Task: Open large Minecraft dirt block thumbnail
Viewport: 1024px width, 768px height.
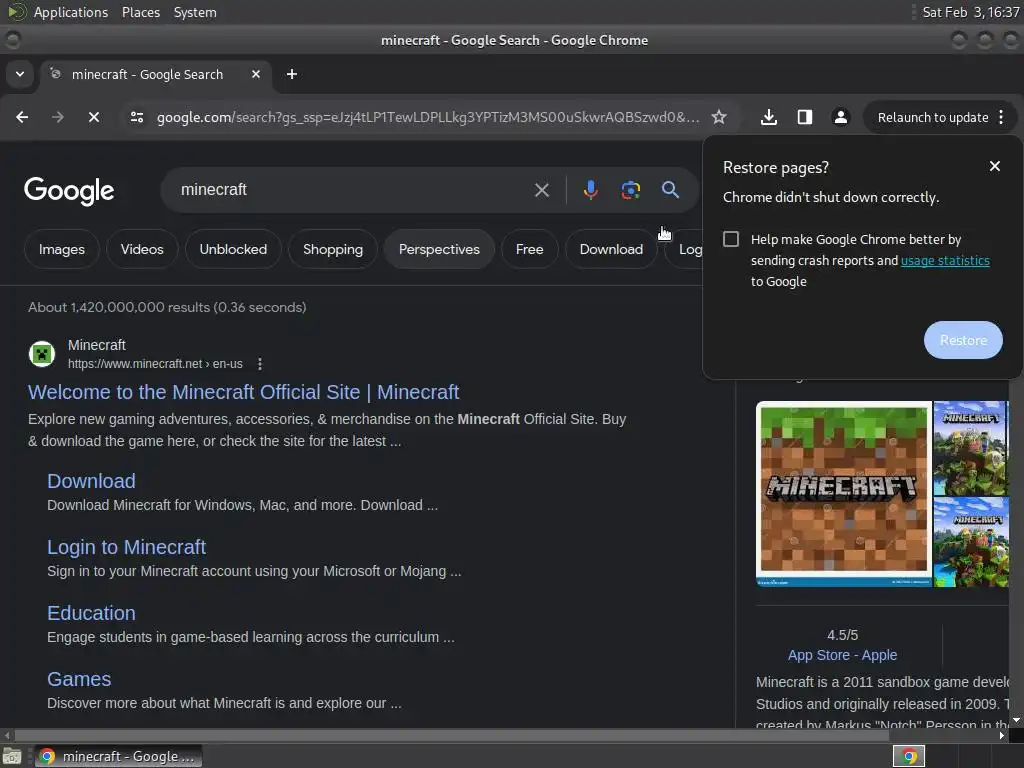Action: tap(844, 494)
